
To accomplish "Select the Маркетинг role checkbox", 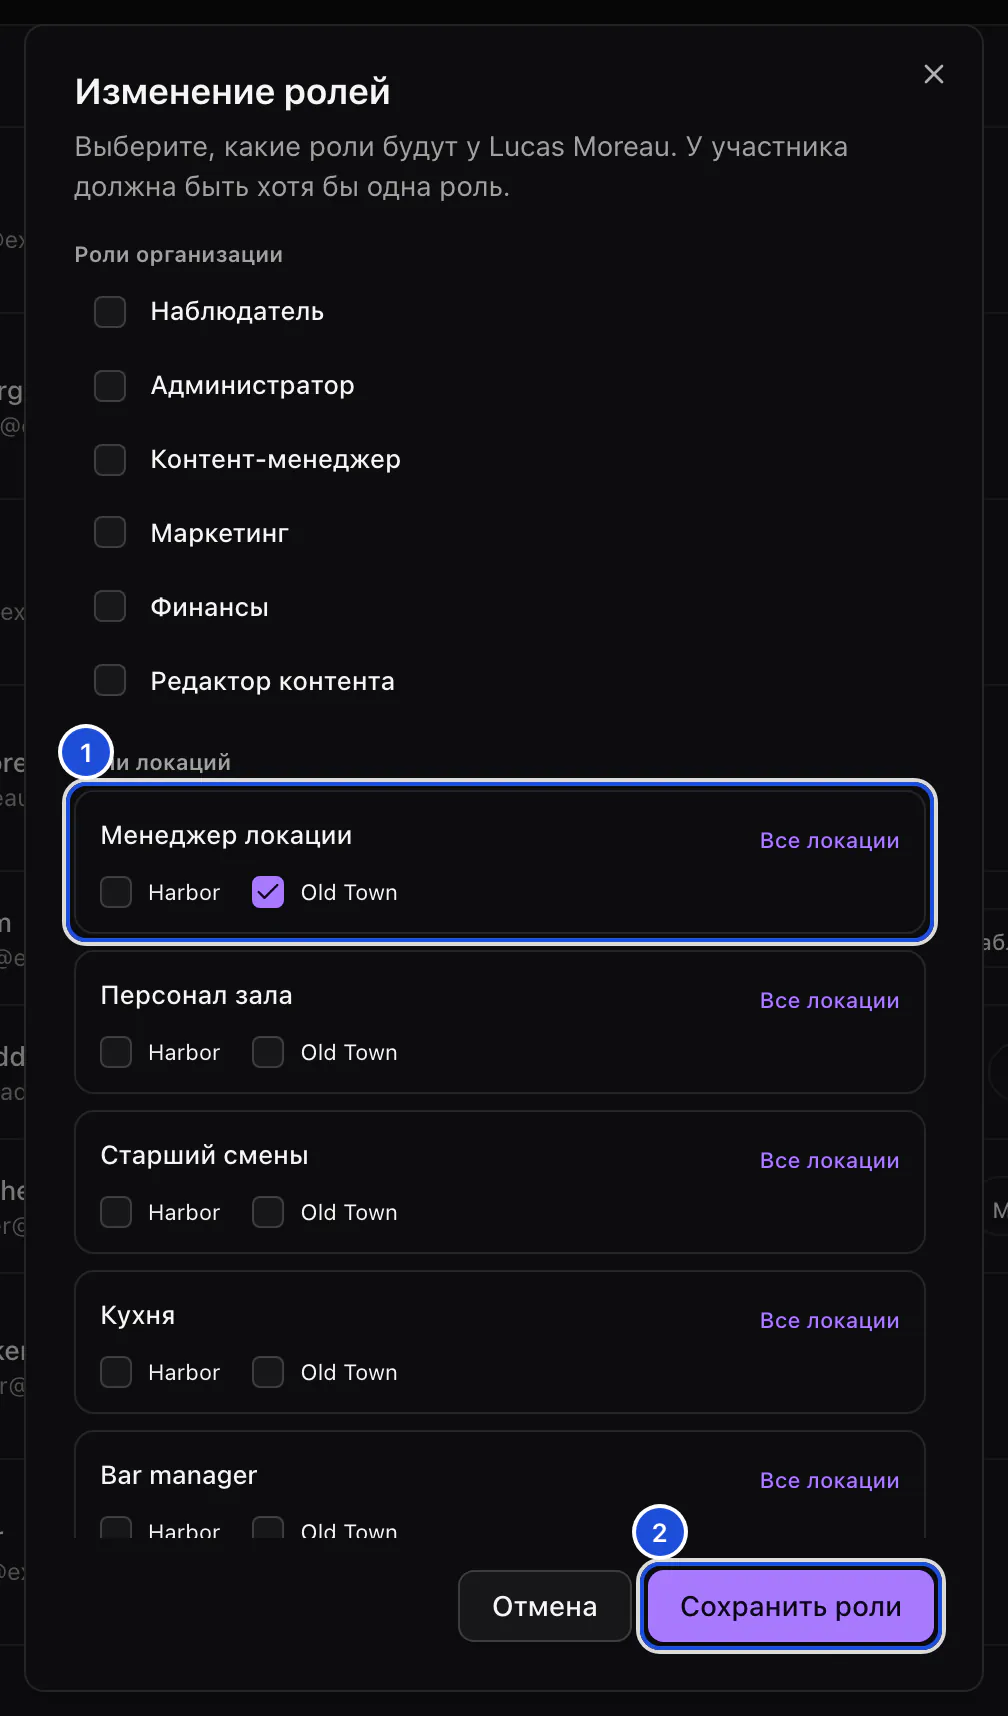I will coord(110,533).
